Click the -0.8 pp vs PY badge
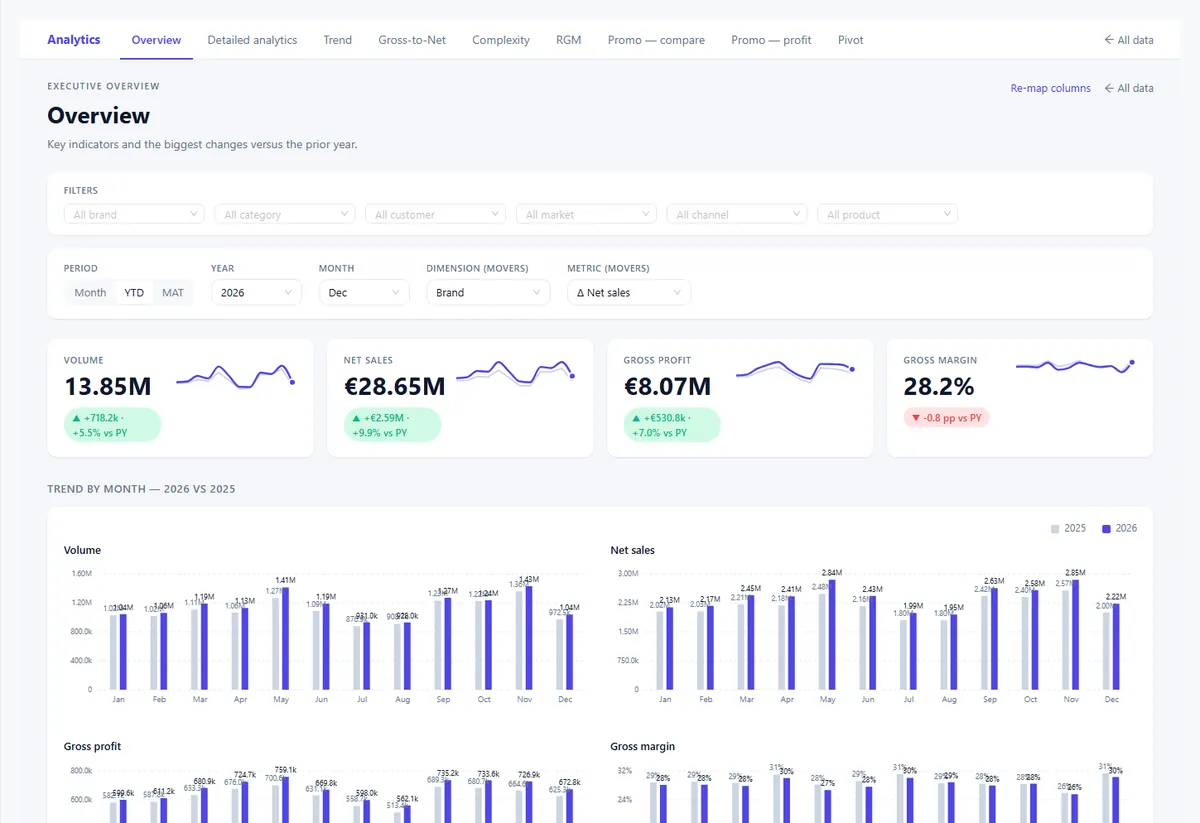Screen dimensions: 1200x823 [946, 418]
